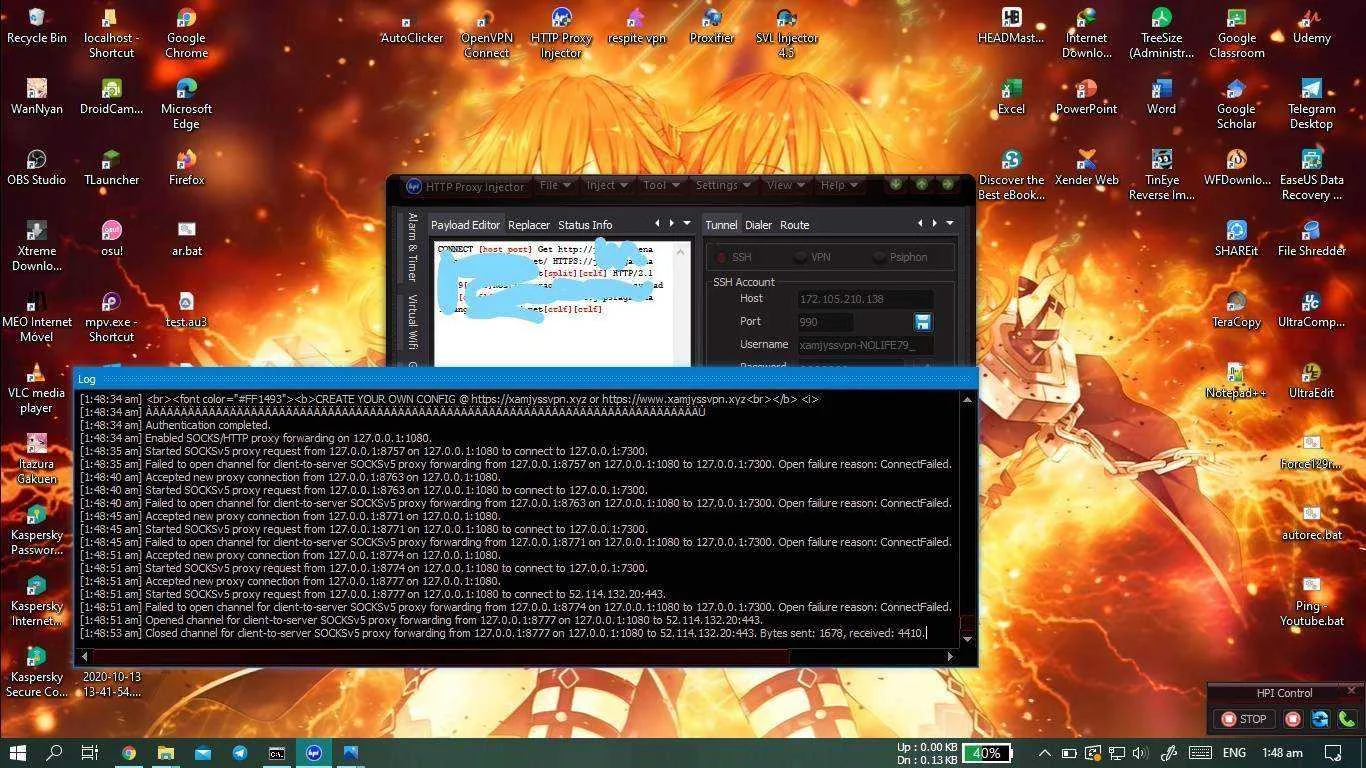Click the SSH Username input field
The width and height of the screenshot is (1366, 768).
tap(865, 345)
